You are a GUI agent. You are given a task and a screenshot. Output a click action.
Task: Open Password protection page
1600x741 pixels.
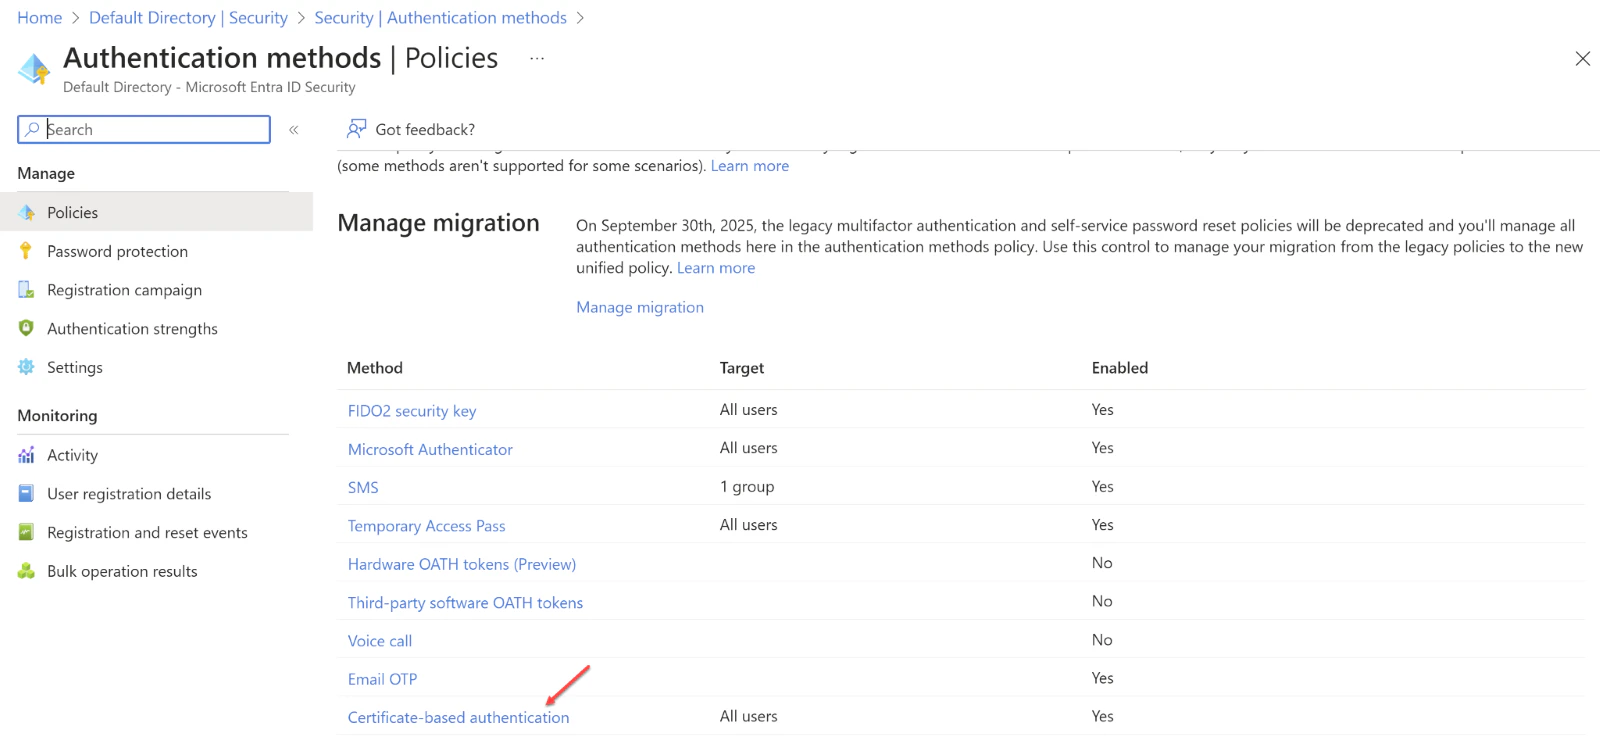tap(117, 251)
